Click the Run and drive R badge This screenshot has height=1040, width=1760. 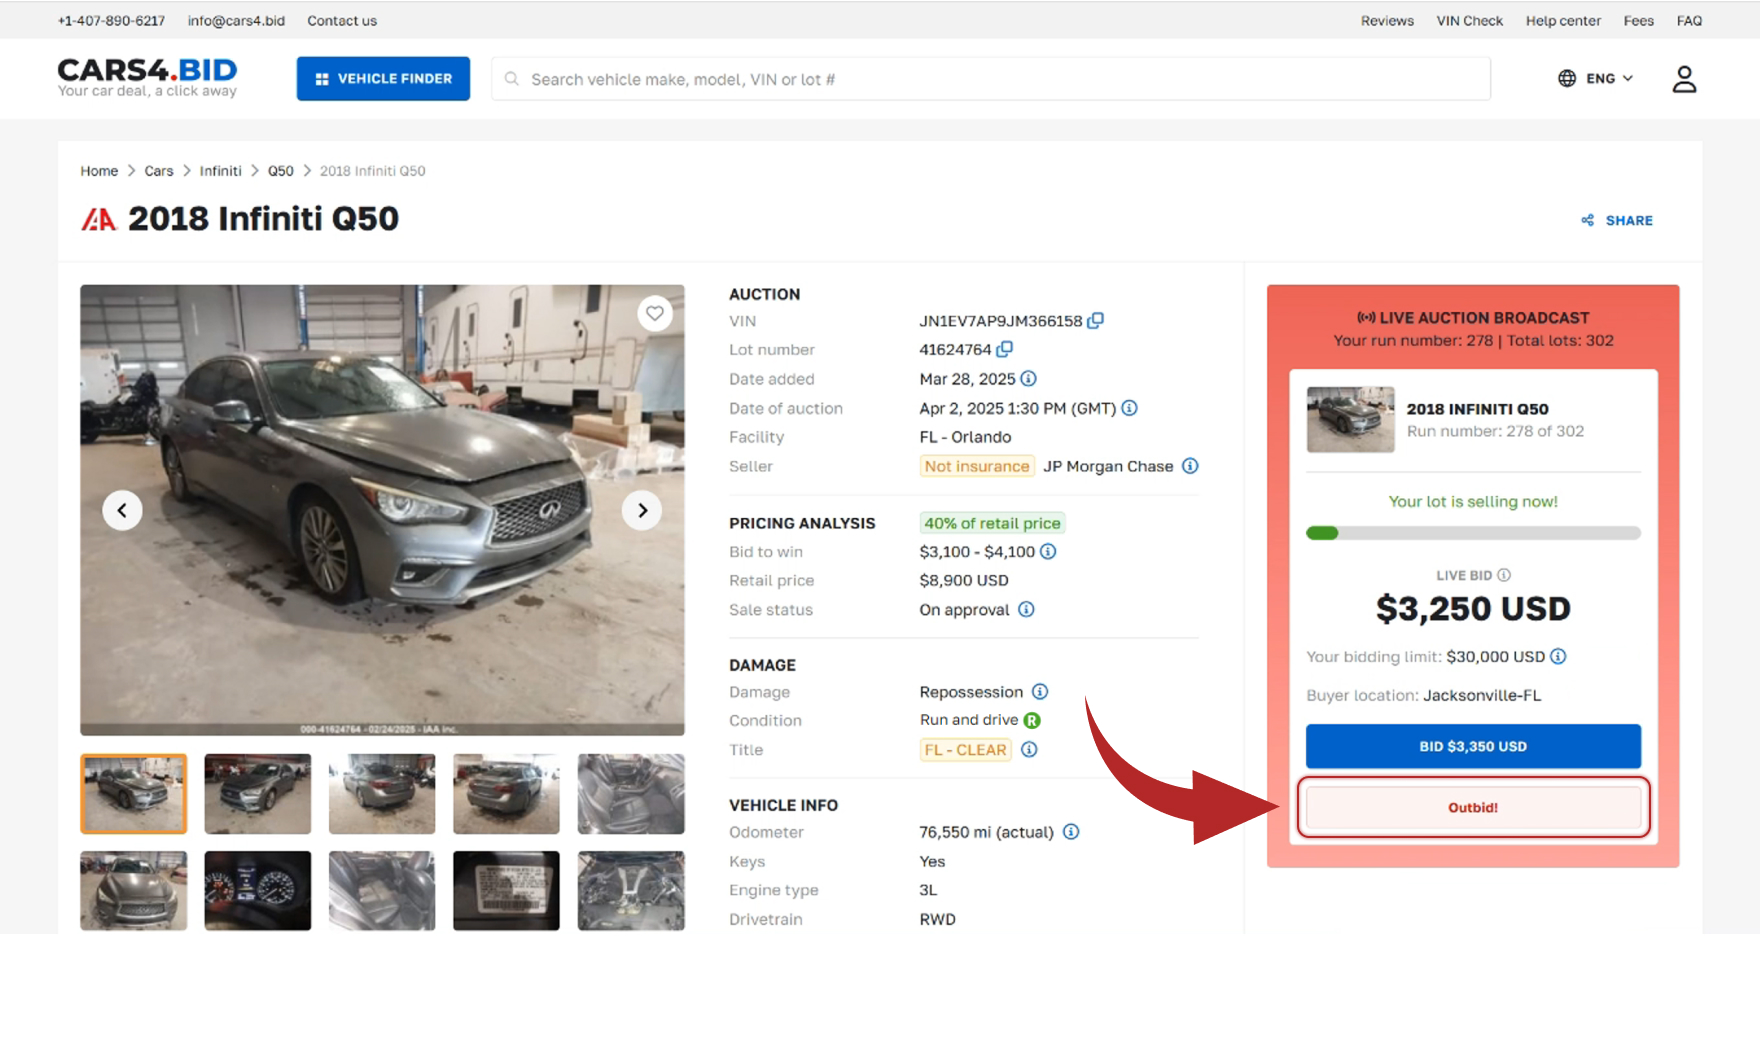(x=1033, y=720)
